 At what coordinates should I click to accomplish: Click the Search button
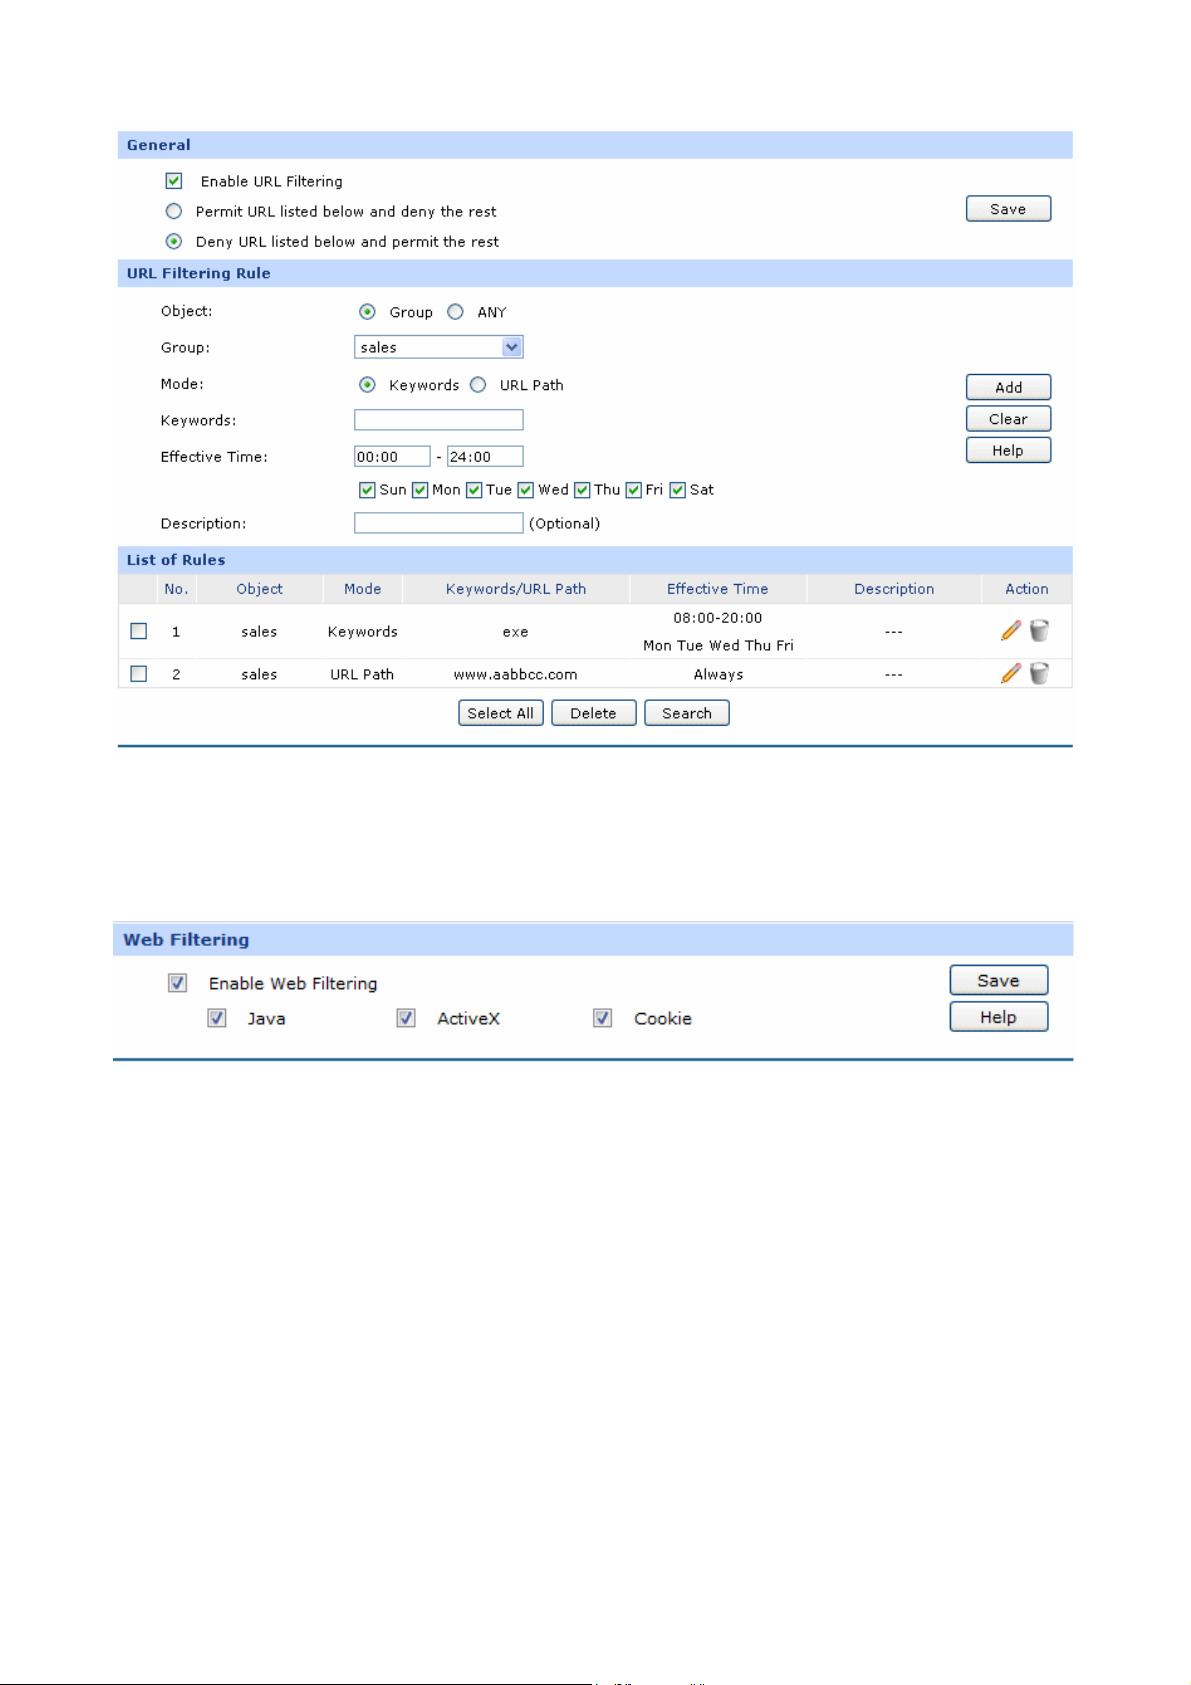click(687, 713)
